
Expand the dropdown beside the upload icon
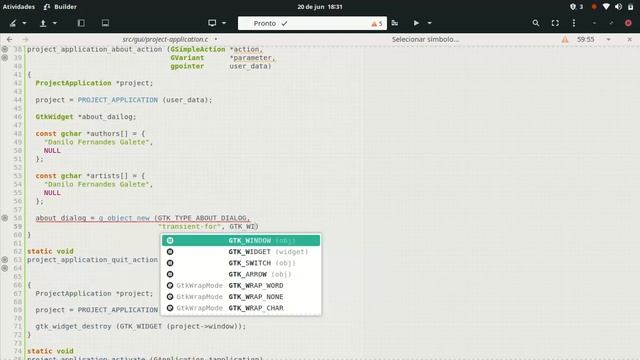tap(55, 23)
